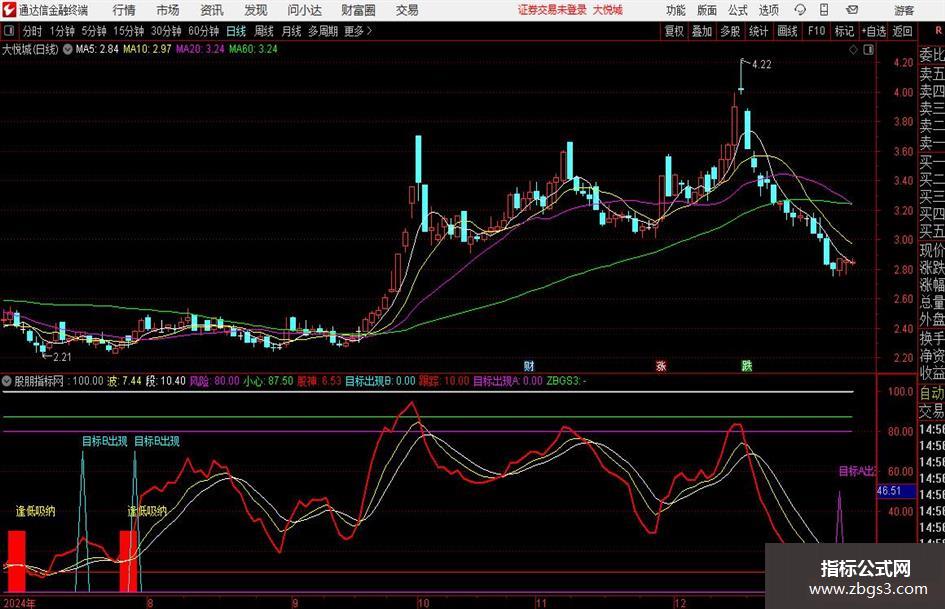The image size is (945, 609).
Task: Click the diamond icon at chart top right
Action: pyautogui.click(x=853, y=50)
